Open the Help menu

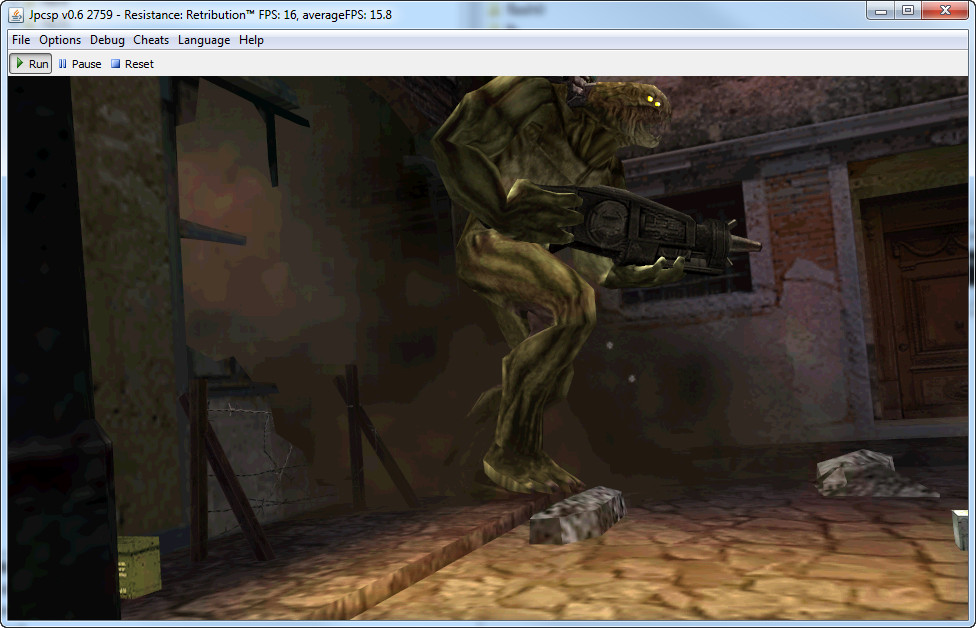tap(251, 40)
